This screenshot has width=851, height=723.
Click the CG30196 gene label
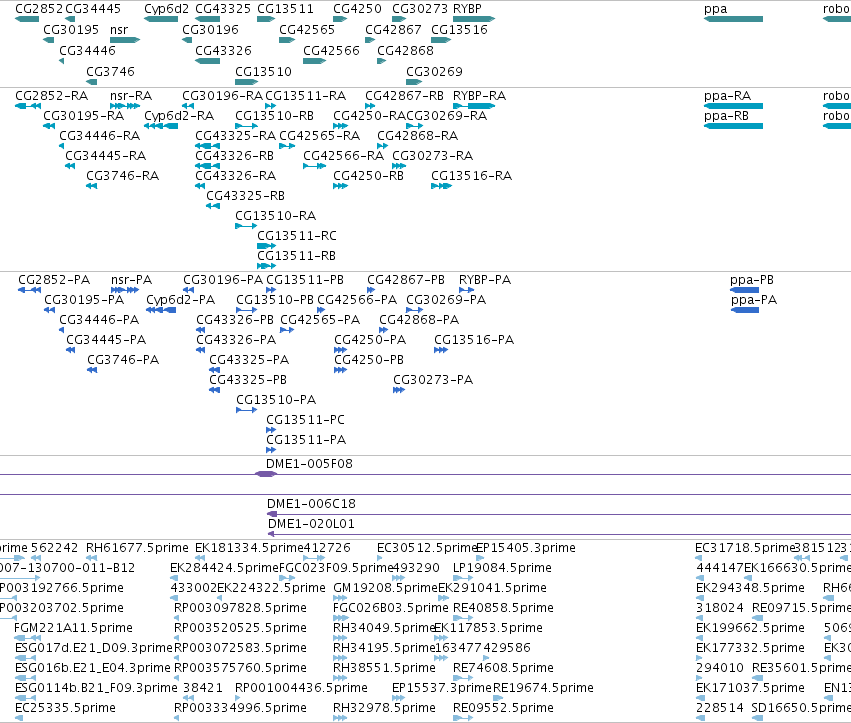click(210, 29)
